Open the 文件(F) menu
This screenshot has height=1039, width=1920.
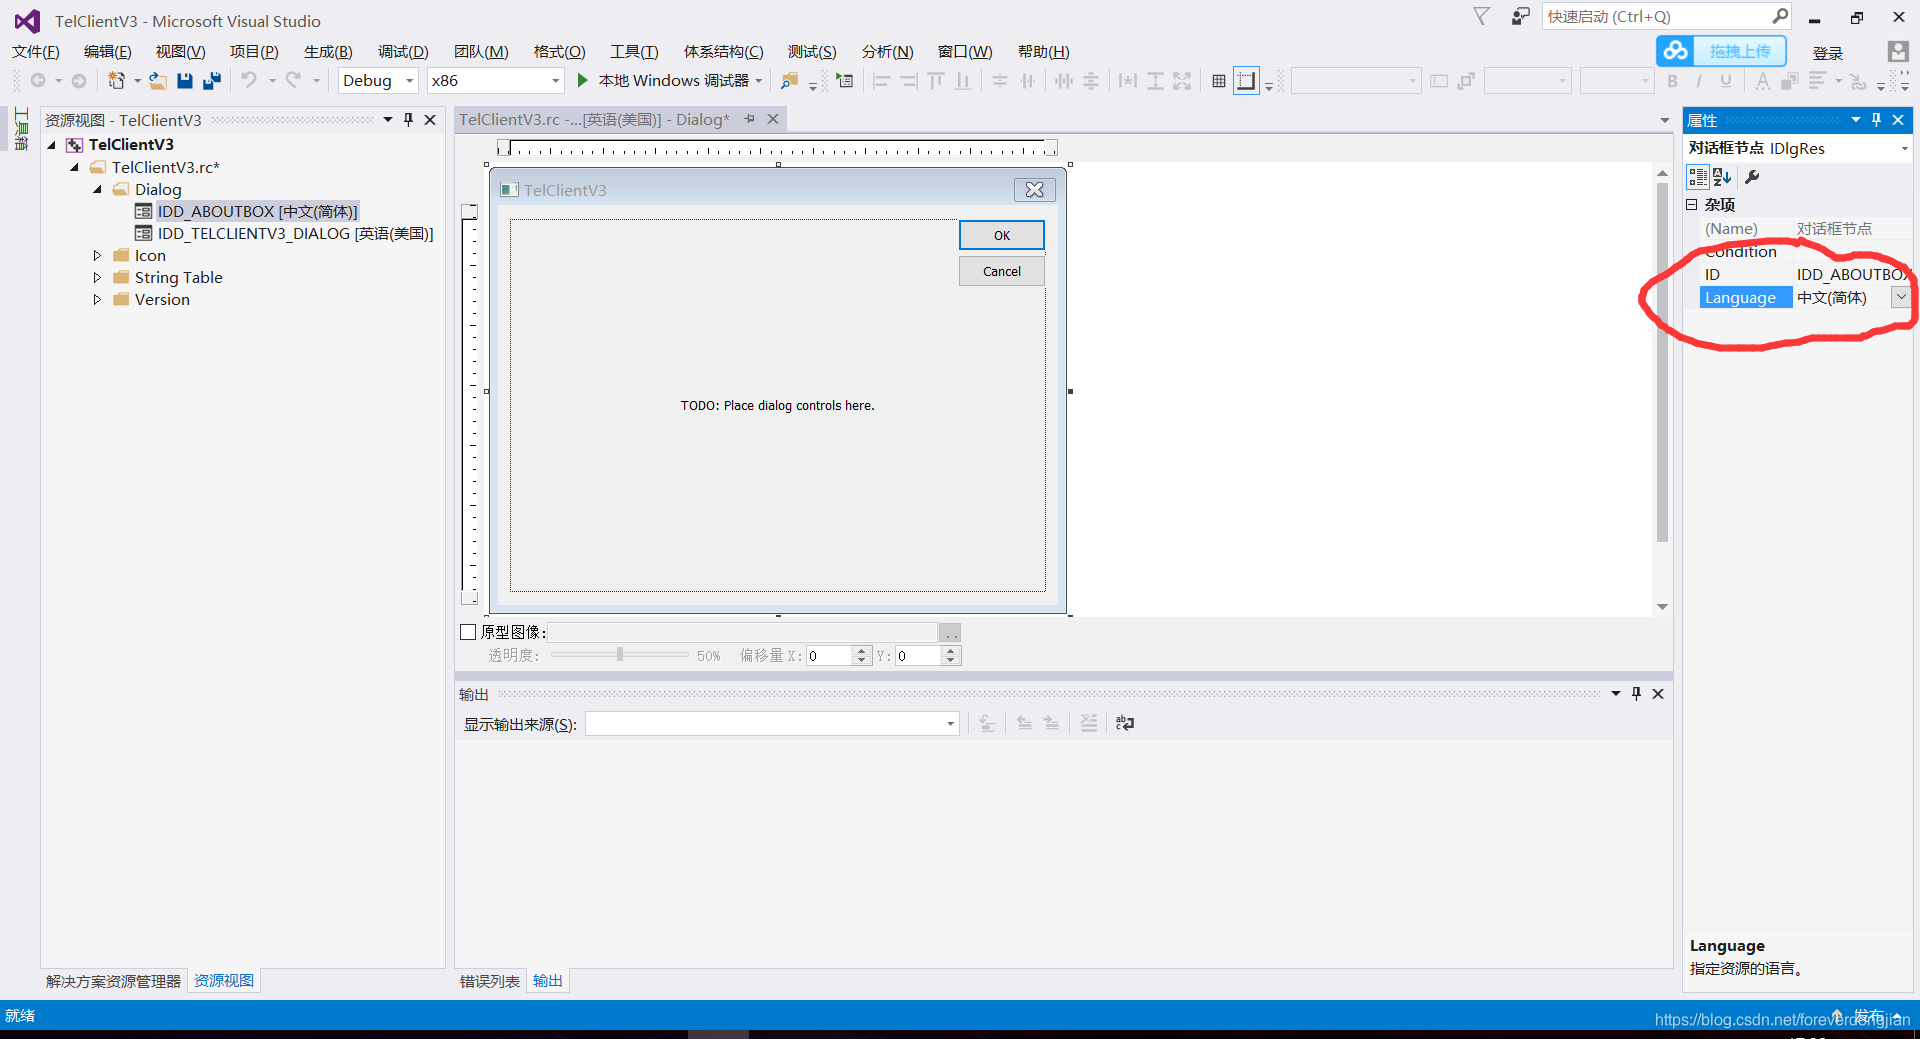[x=36, y=51]
